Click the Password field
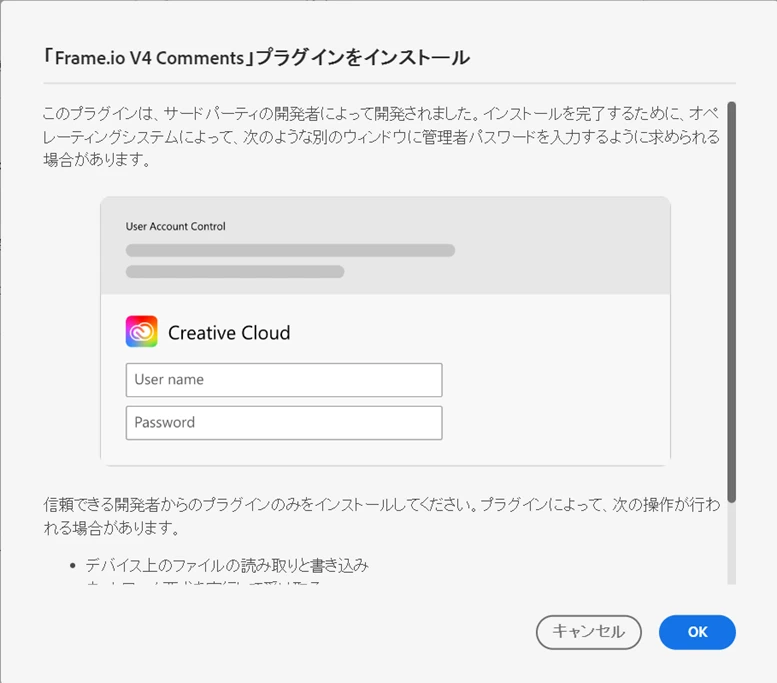The image size is (777, 683). 284,423
